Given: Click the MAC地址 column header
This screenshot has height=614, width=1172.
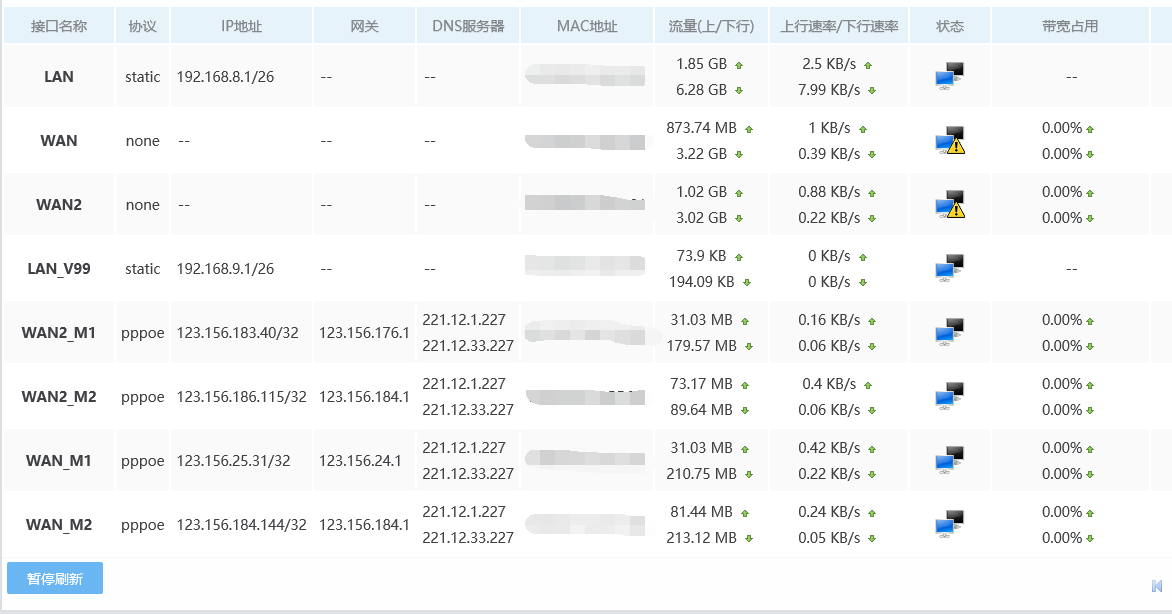Looking at the screenshot, I should 587,26.
